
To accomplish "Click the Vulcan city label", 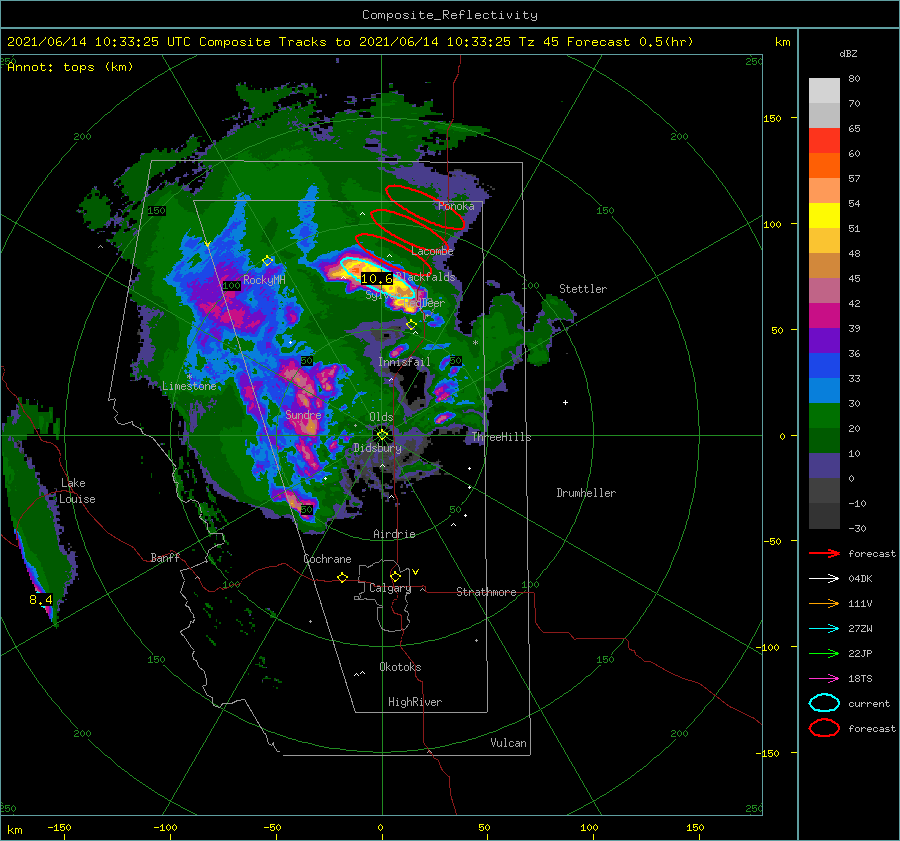I will pos(509,743).
